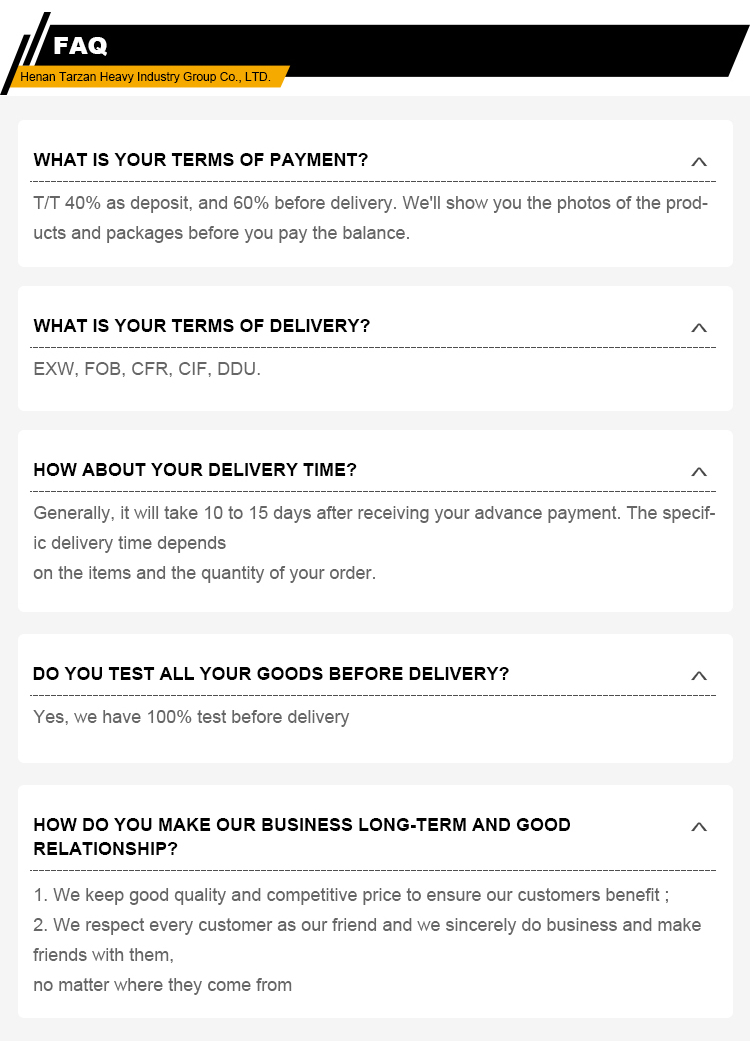The width and height of the screenshot is (750, 1041).
Task: Click the 10 to 15 days answer text
Action: coord(374,543)
